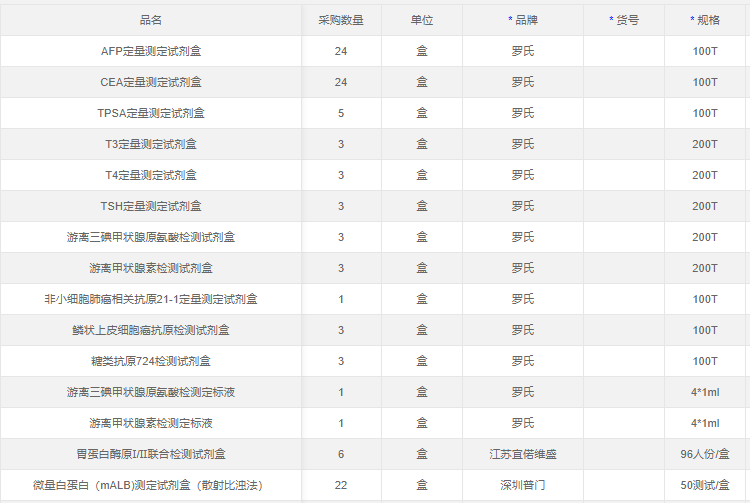Screen dimensions: 750x503
Task: Click the TPSA定量测定试剂盒 item
Action: pos(150,113)
